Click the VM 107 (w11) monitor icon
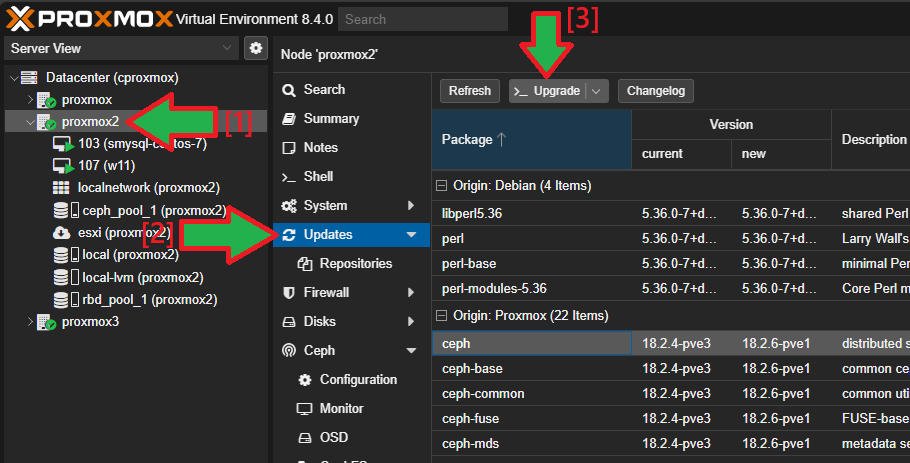This screenshot has height=463, width=910. [x=63, y=166]
